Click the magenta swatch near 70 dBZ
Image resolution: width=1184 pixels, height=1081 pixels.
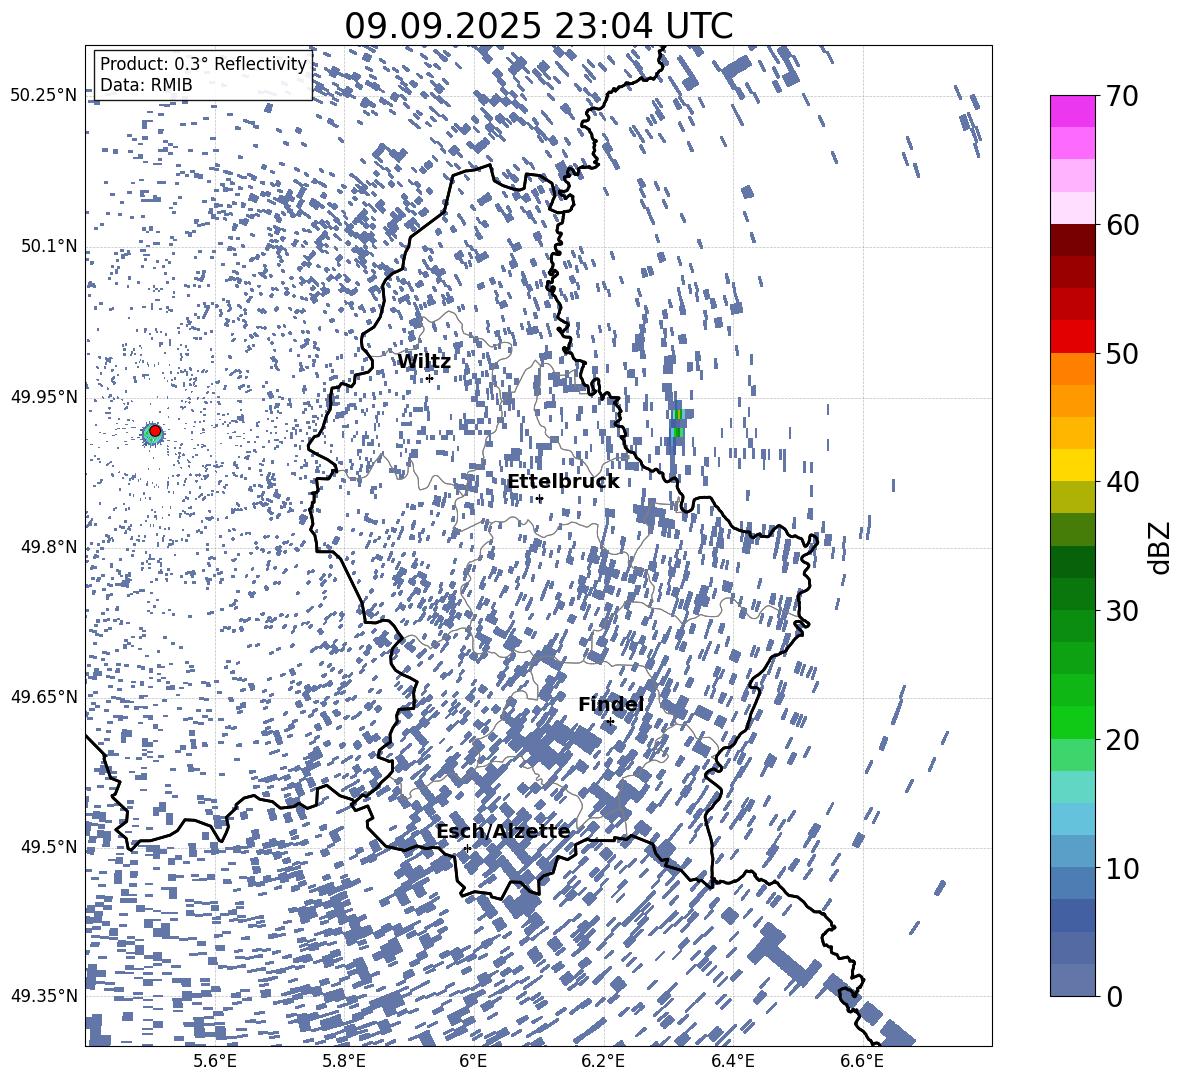point(1072,111)
